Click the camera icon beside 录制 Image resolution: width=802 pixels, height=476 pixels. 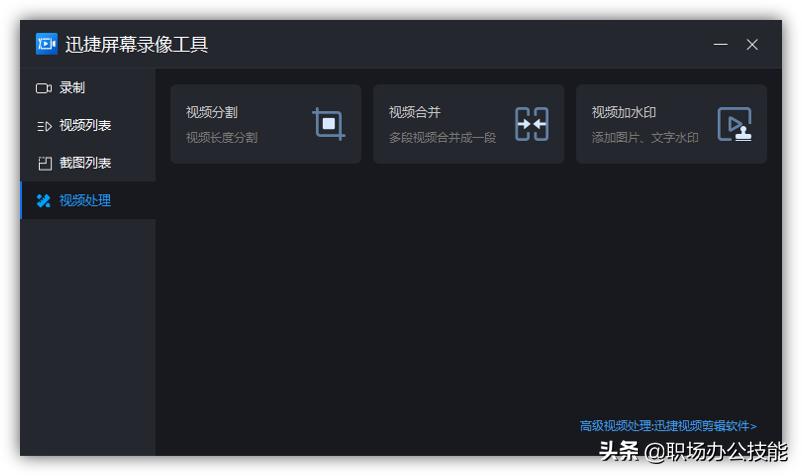coord(44,88)
